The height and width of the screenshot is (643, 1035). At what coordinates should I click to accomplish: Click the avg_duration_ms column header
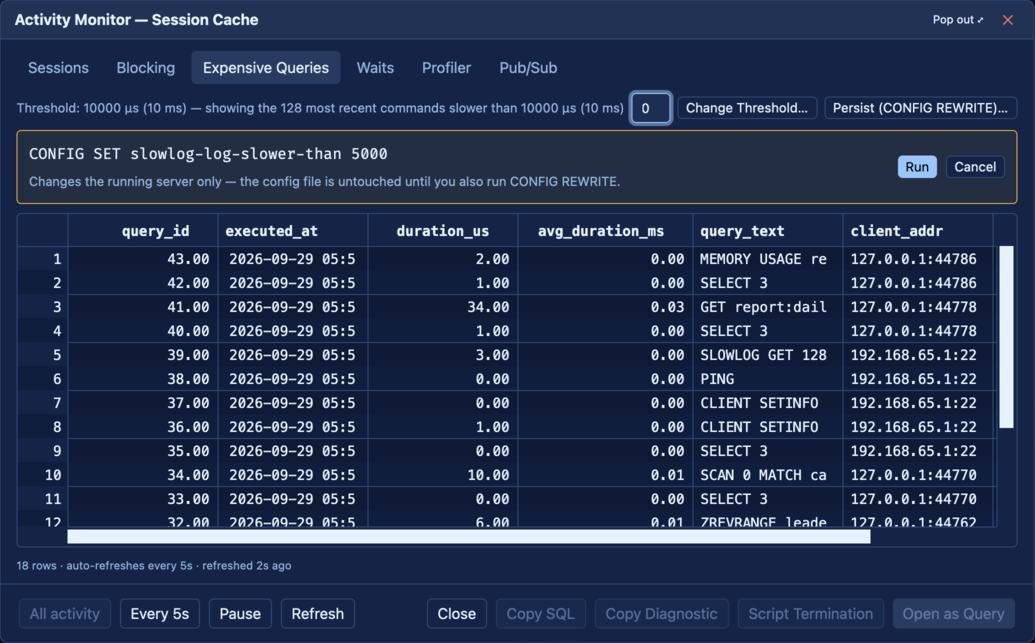[x=605, y=231]
